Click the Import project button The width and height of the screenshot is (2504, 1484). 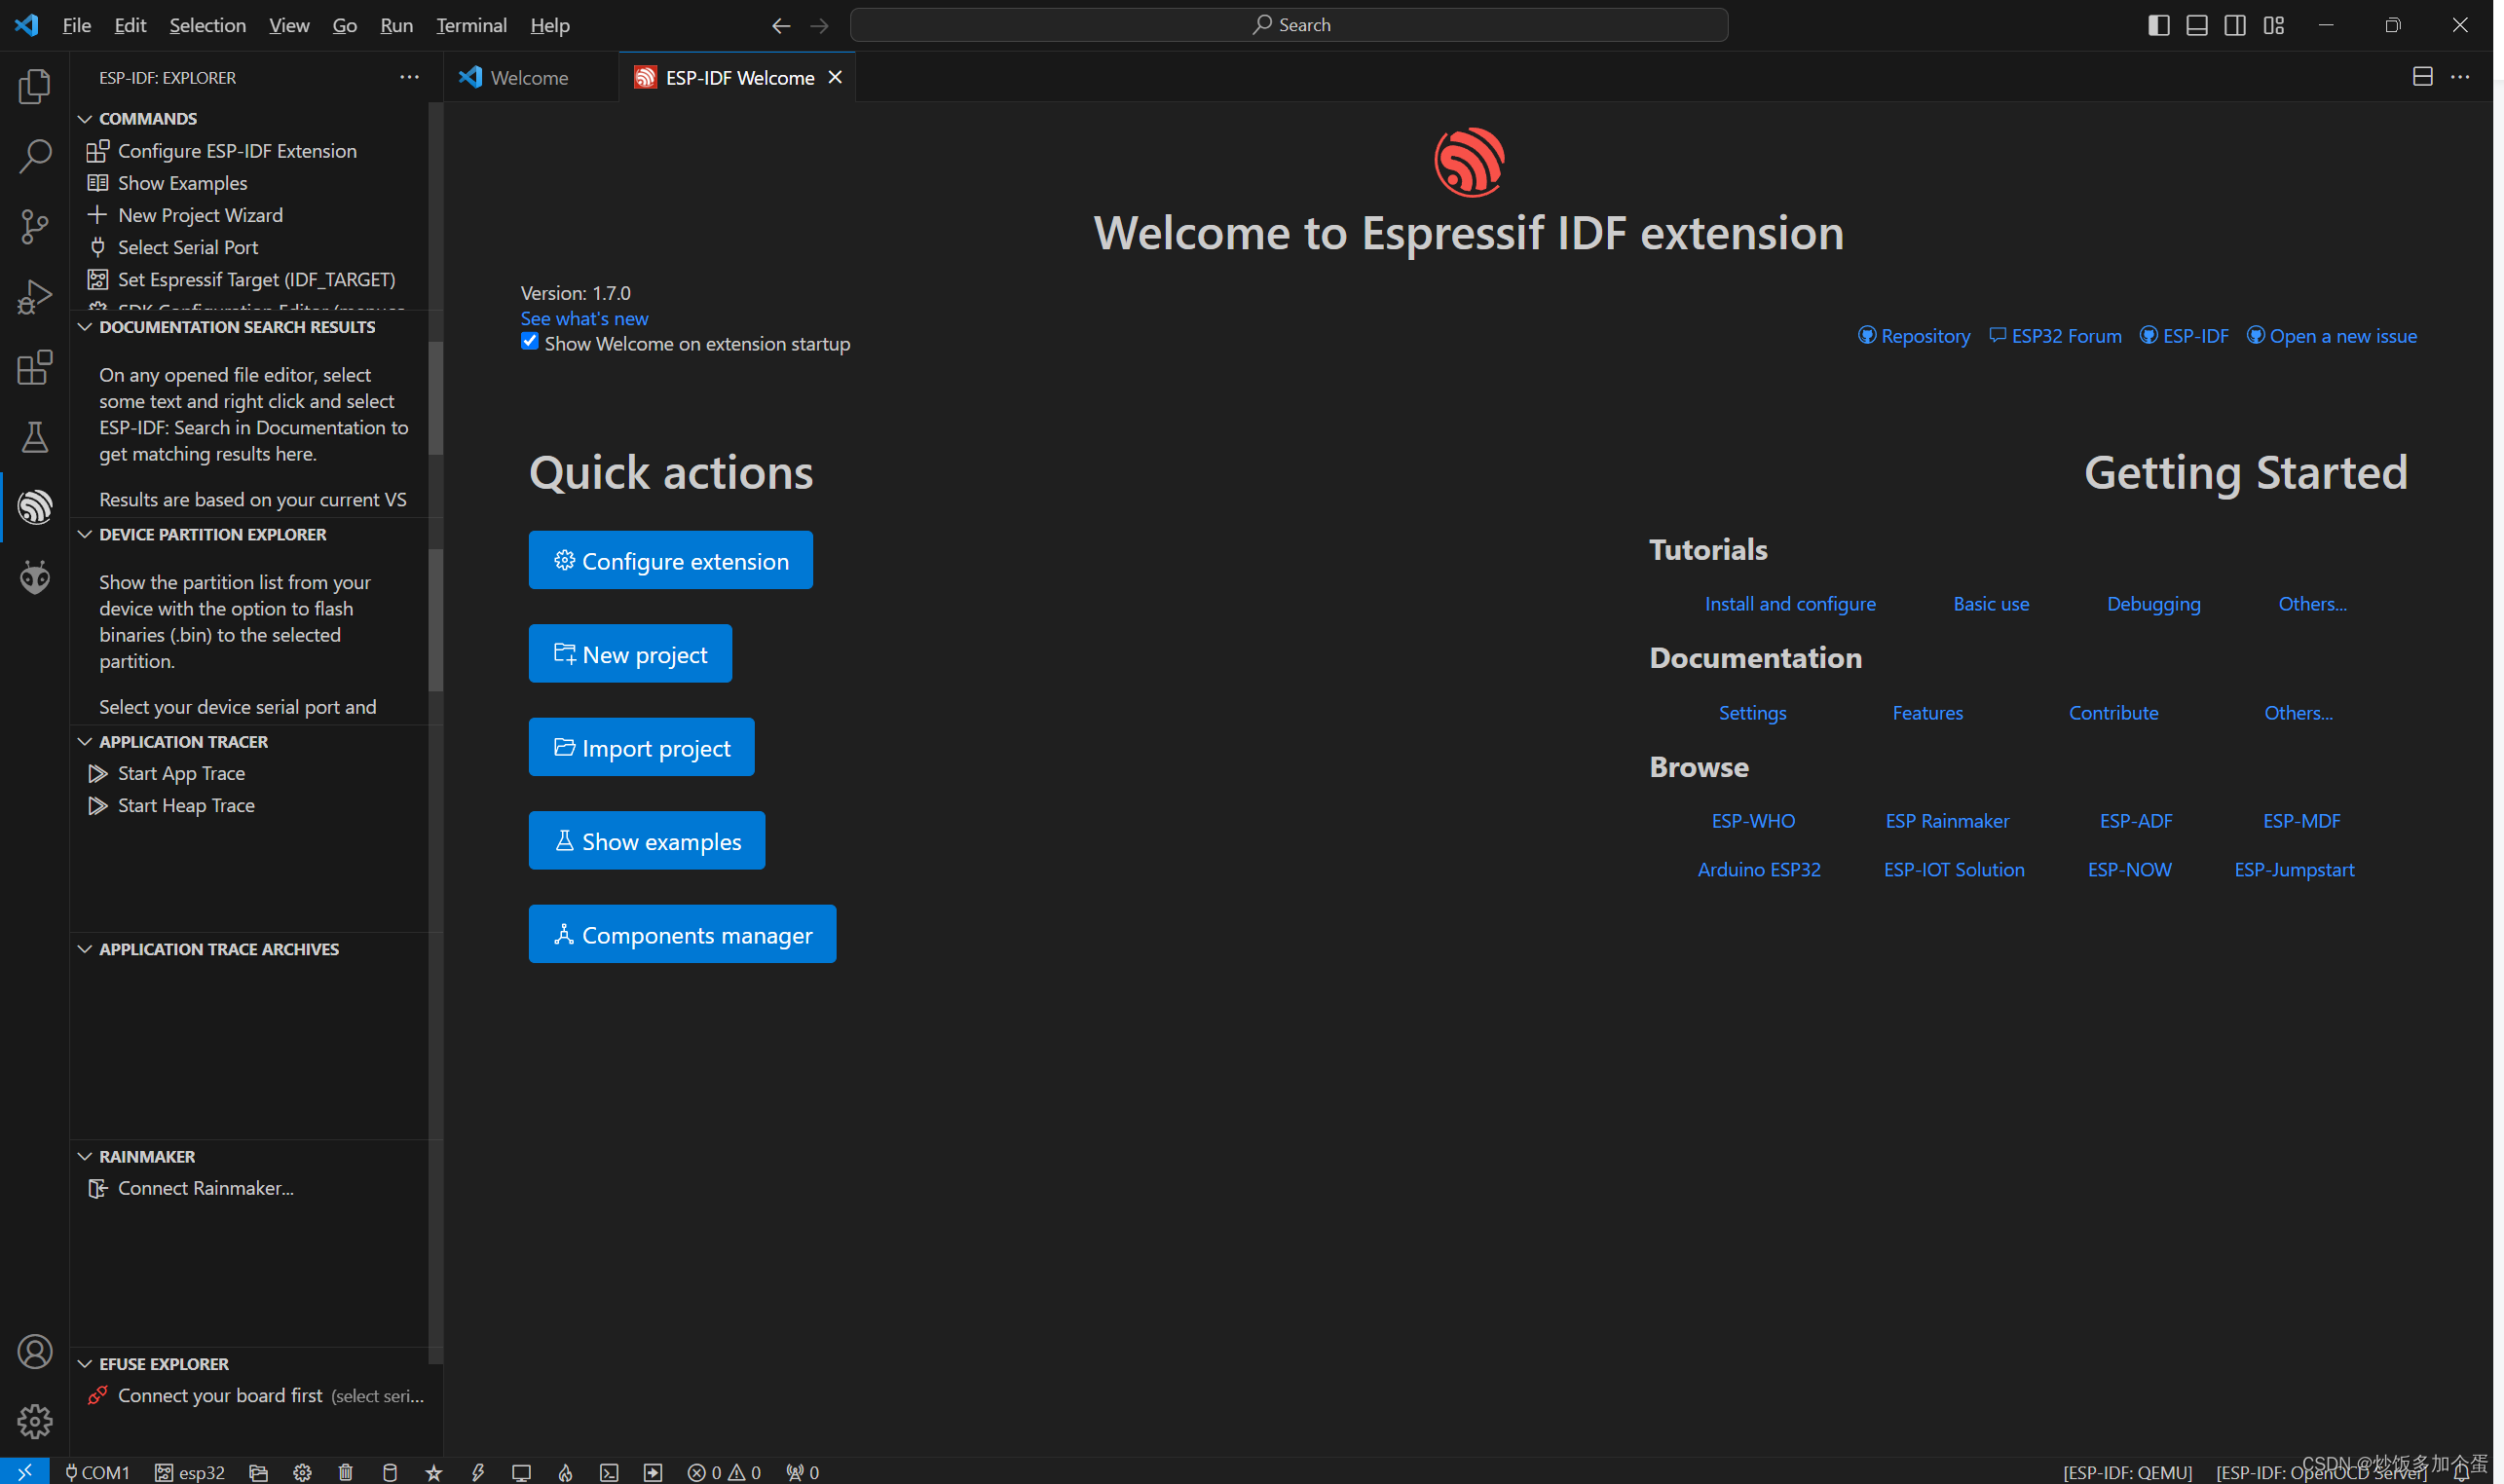click(x=641, y=747)
